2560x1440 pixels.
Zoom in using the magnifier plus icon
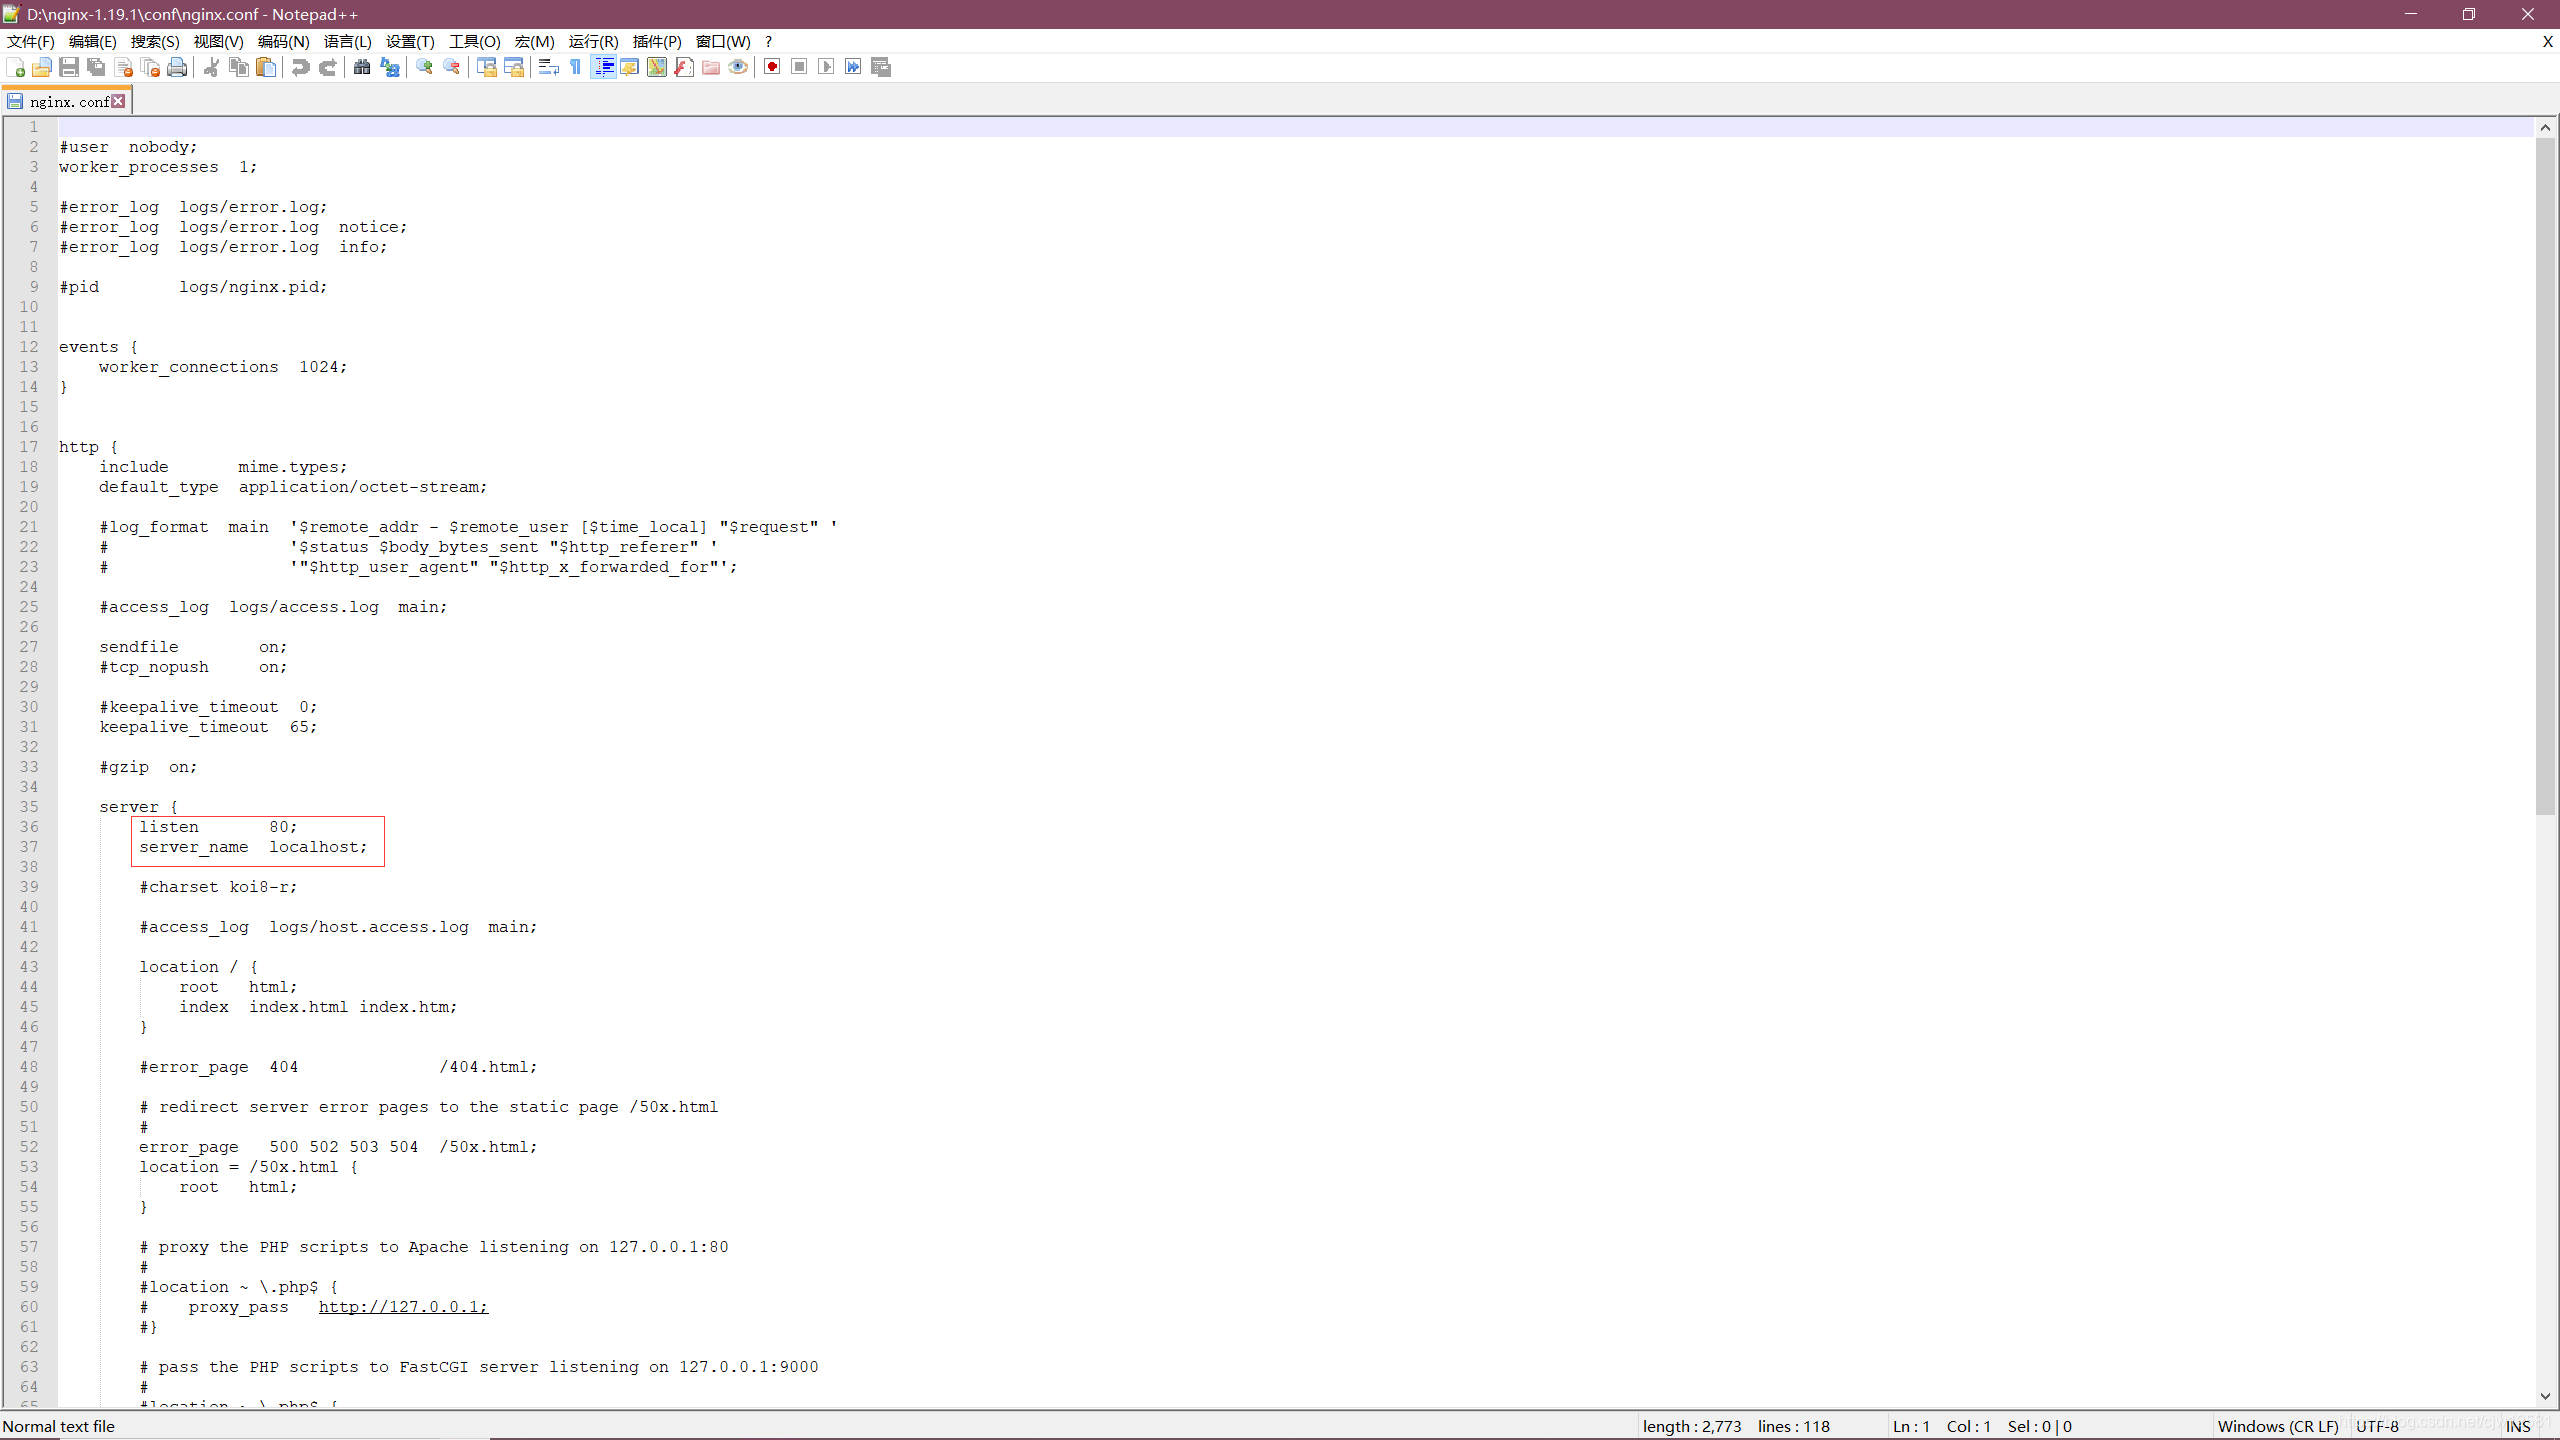[424, 67]
